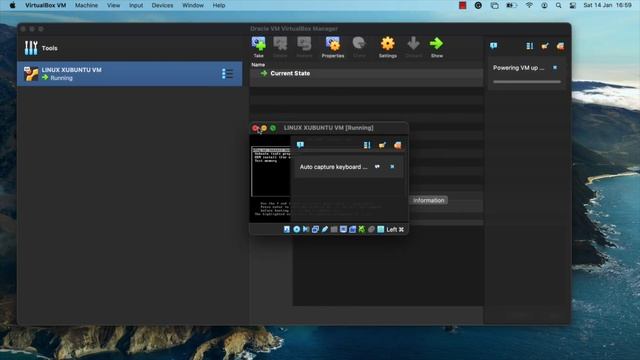Open Control Center in menu bar
Image resolution: width=640 pixels, height=360 pixels.
pos(573,5)
